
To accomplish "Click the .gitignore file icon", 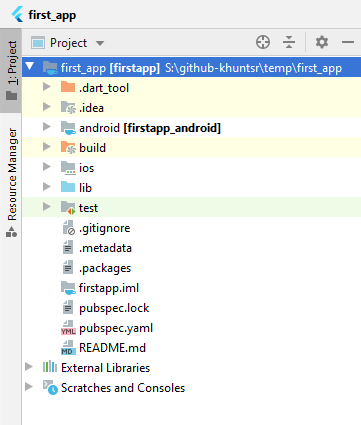I will coord(69,228).
